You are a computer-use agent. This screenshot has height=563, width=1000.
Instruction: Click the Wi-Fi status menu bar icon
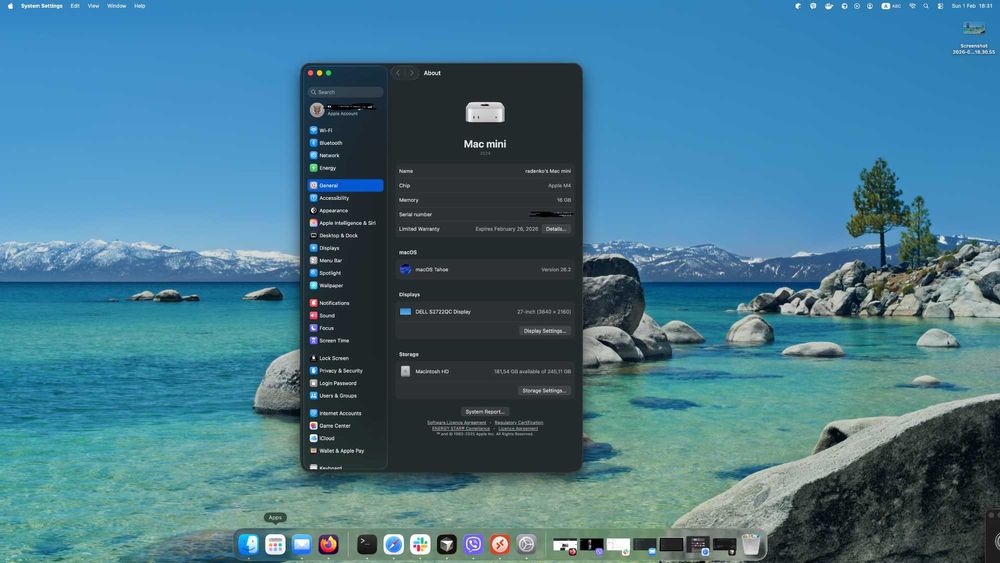(x=913, y=6)
